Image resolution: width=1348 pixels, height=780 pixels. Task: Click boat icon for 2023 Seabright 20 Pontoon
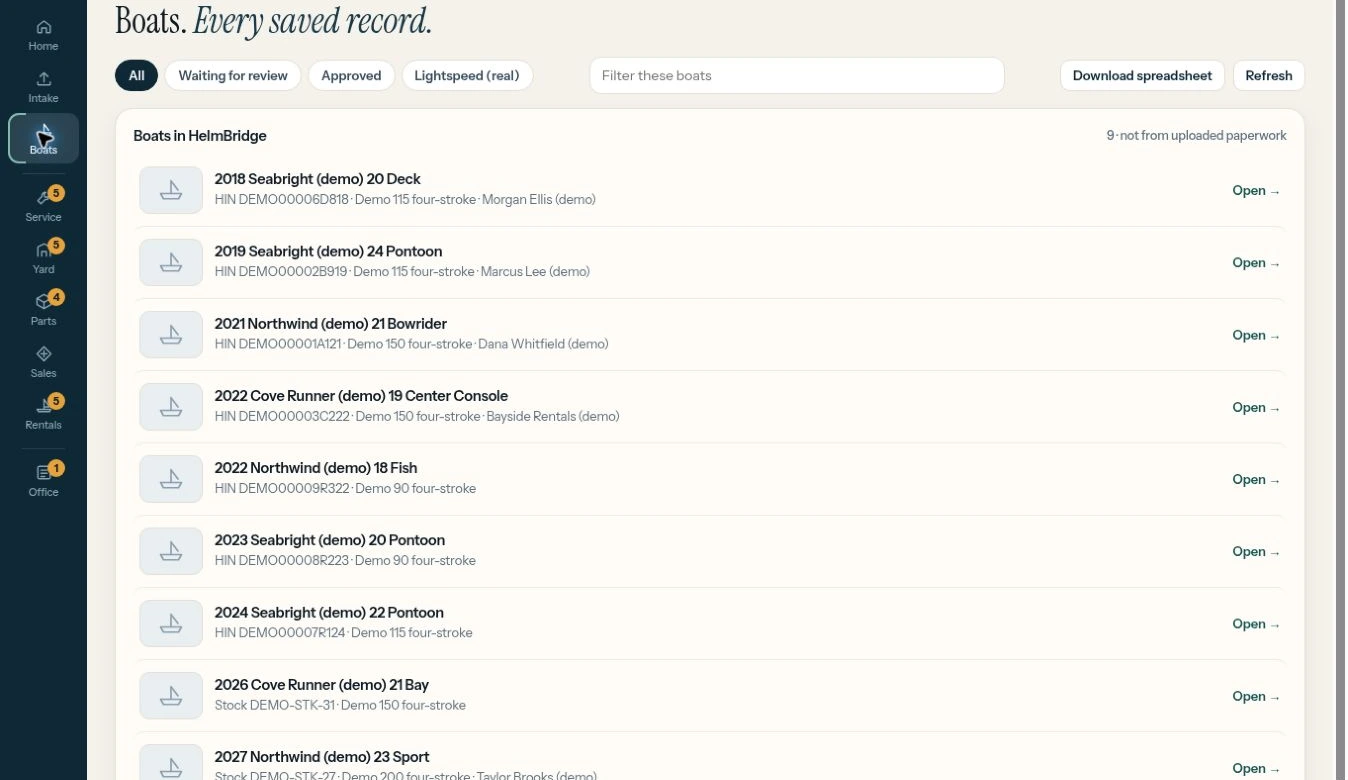(171, 551)
